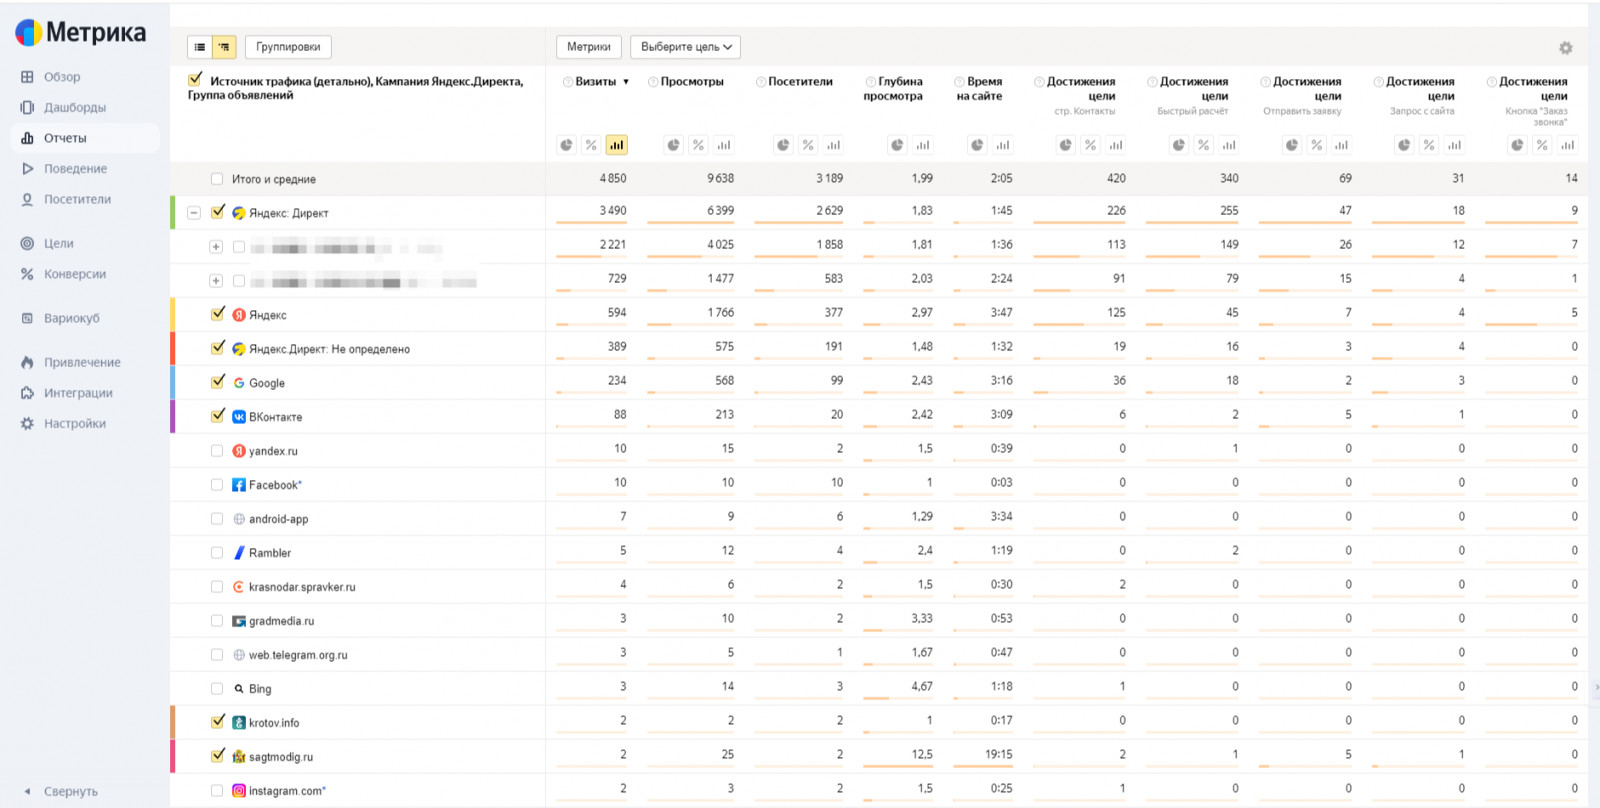Enable the Итого и средние checkbox
Viewport: 1600px width, 808px height.
tap(217, 179)
